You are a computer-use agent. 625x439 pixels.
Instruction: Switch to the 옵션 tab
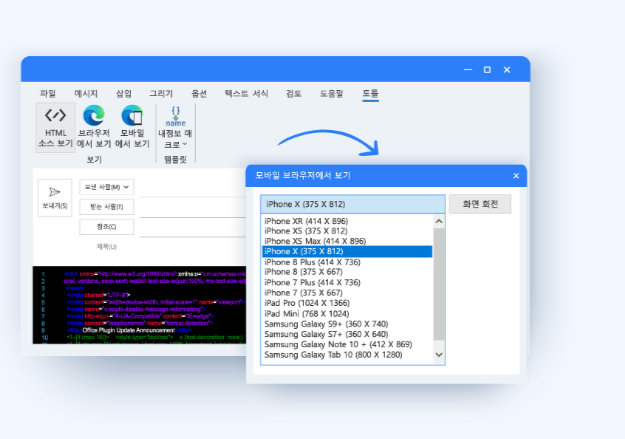(199, 93)
